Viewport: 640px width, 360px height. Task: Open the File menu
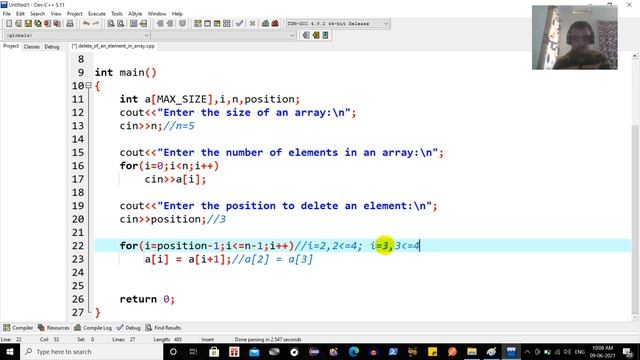7,13
